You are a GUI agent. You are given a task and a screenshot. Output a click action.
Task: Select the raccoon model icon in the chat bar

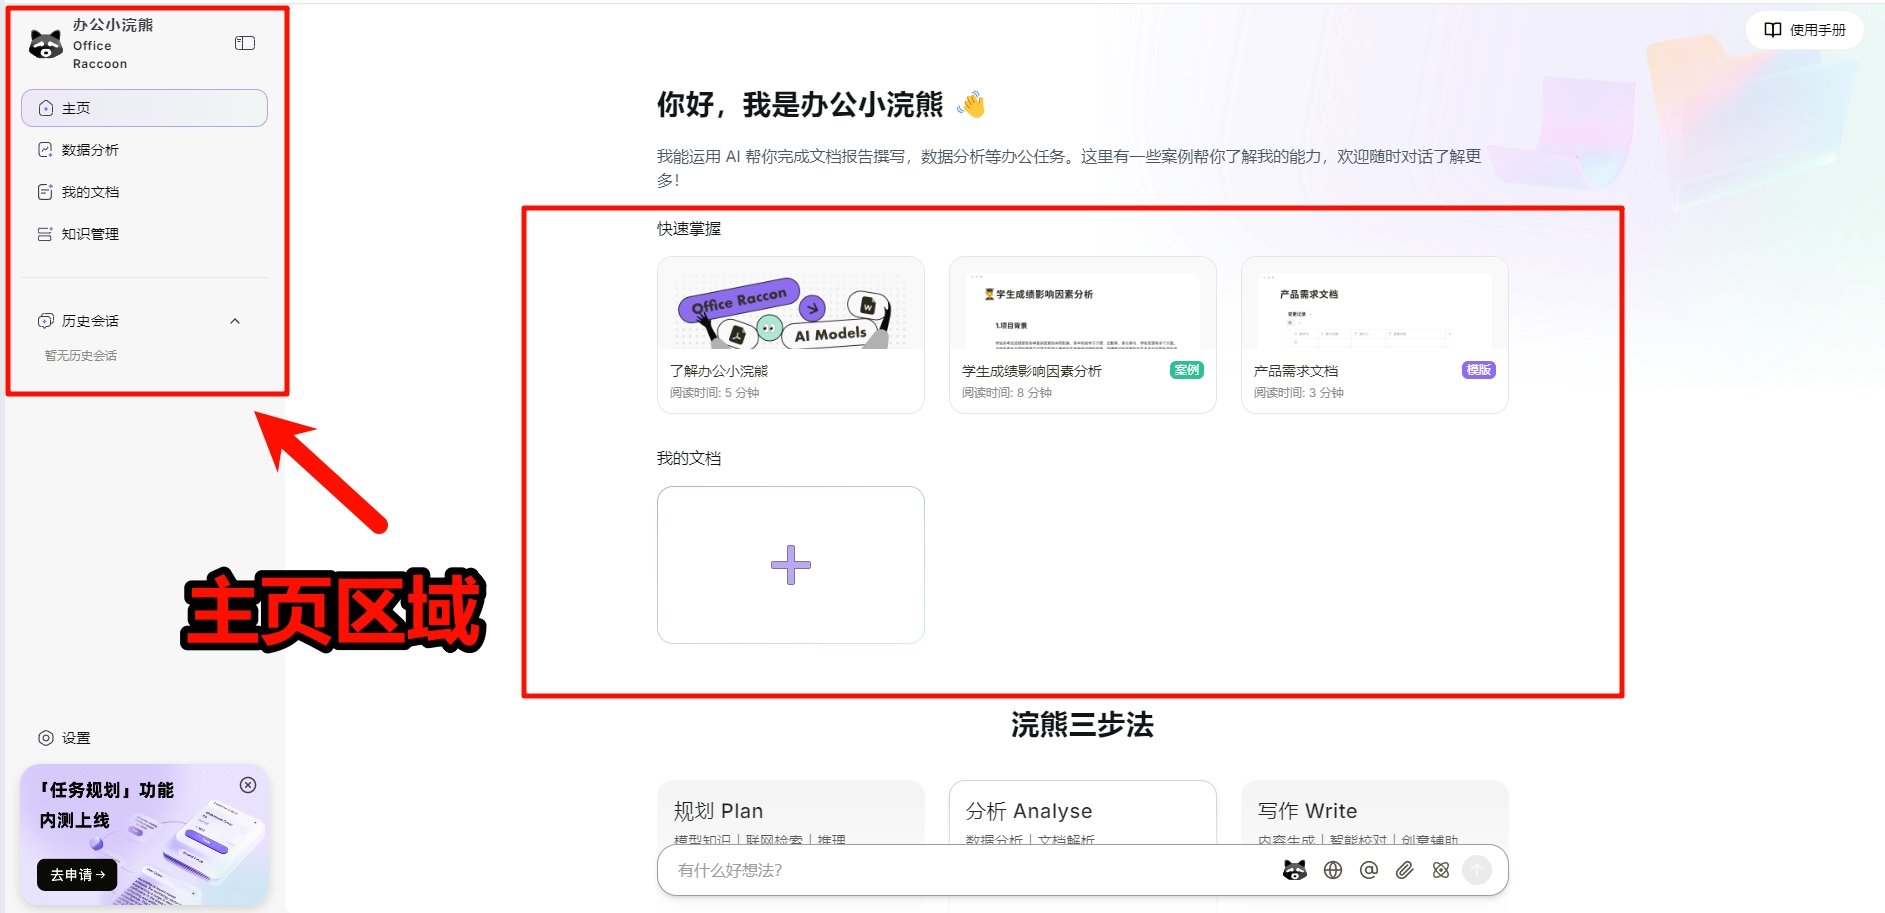[1296, 870]
